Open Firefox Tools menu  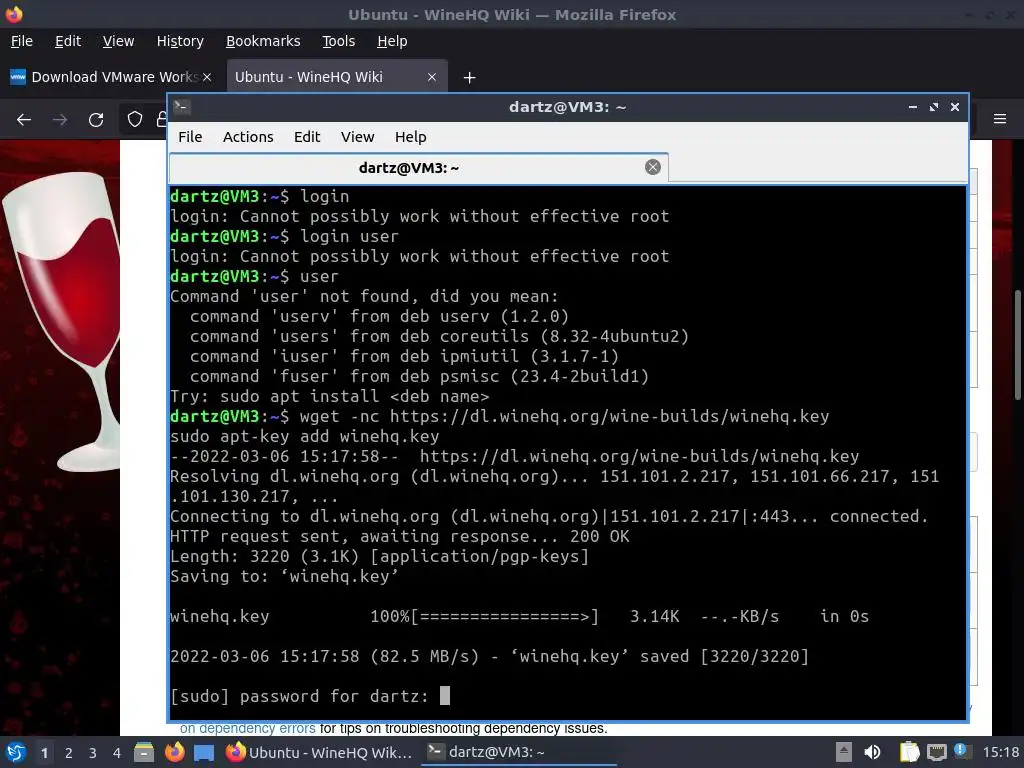point(338,41)
